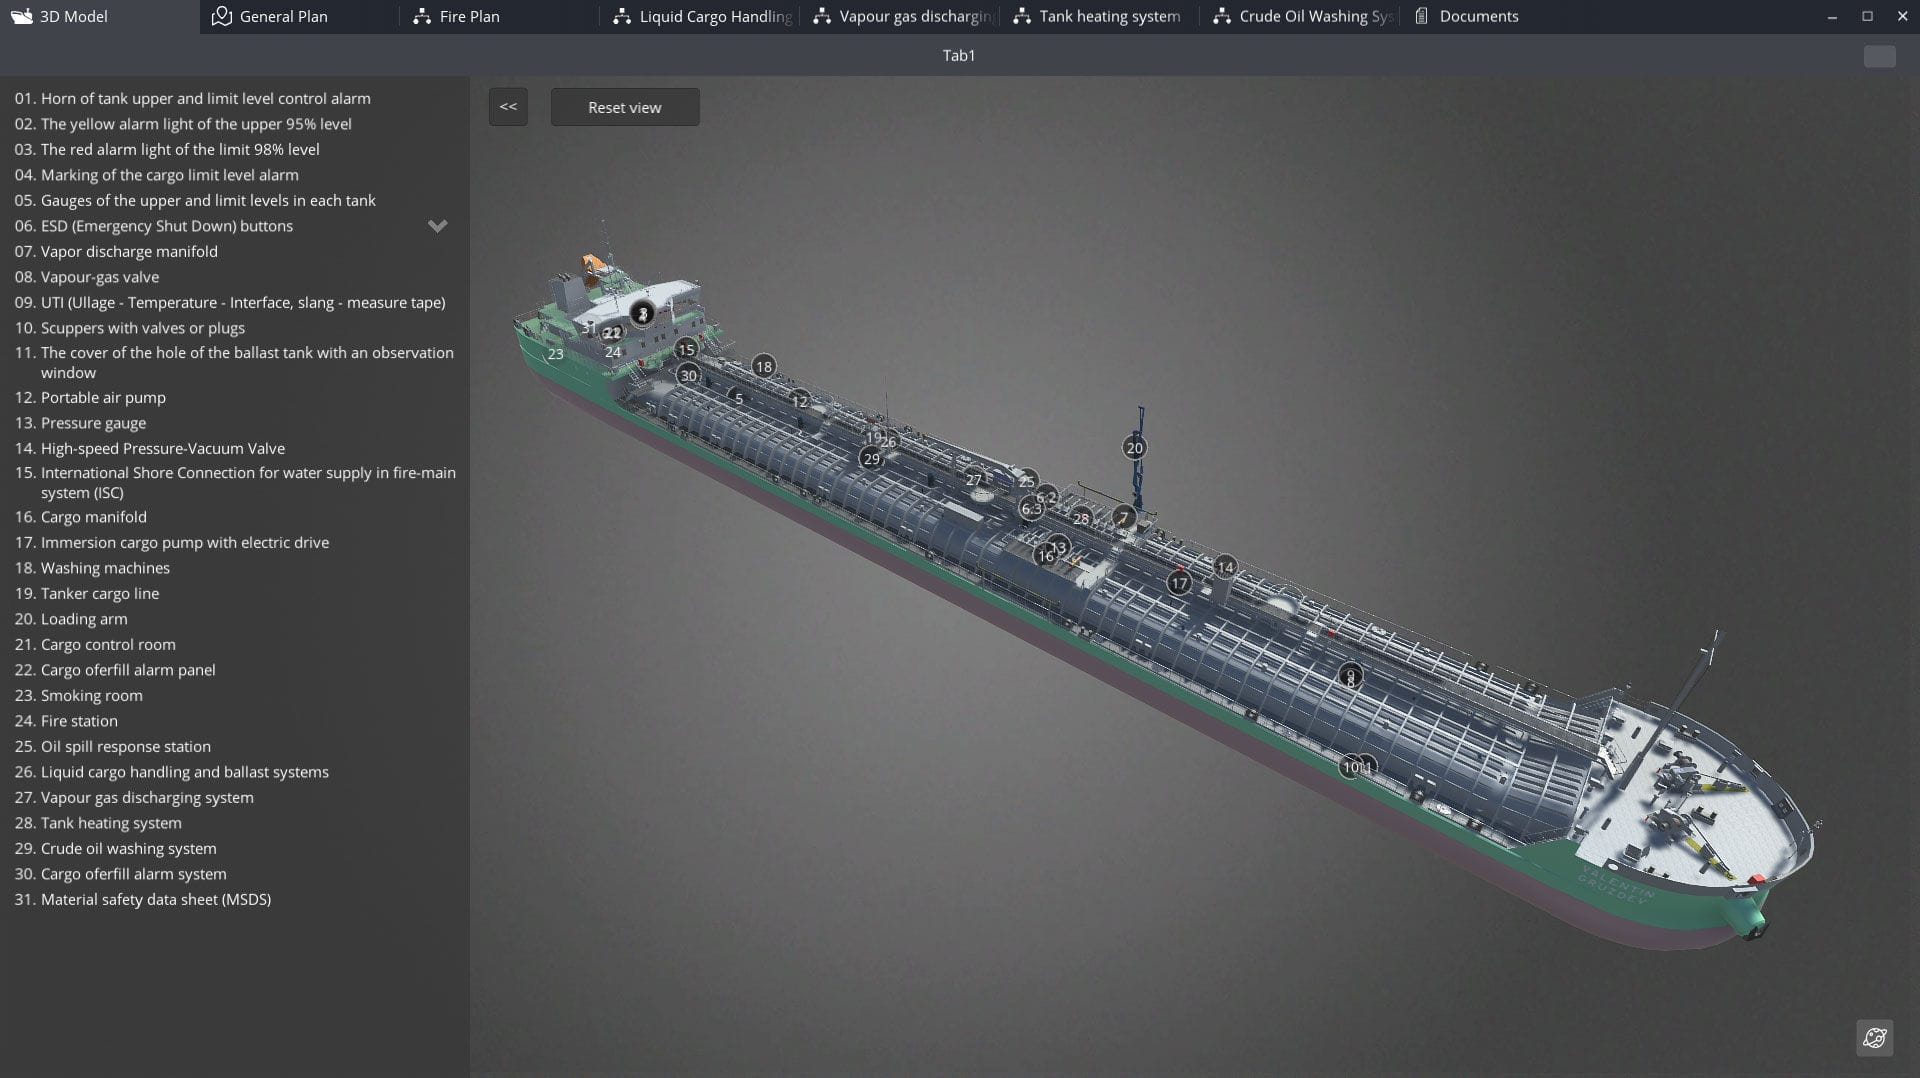
Task: Collapse the sidebar using the << button
Action: pos(507,106)
